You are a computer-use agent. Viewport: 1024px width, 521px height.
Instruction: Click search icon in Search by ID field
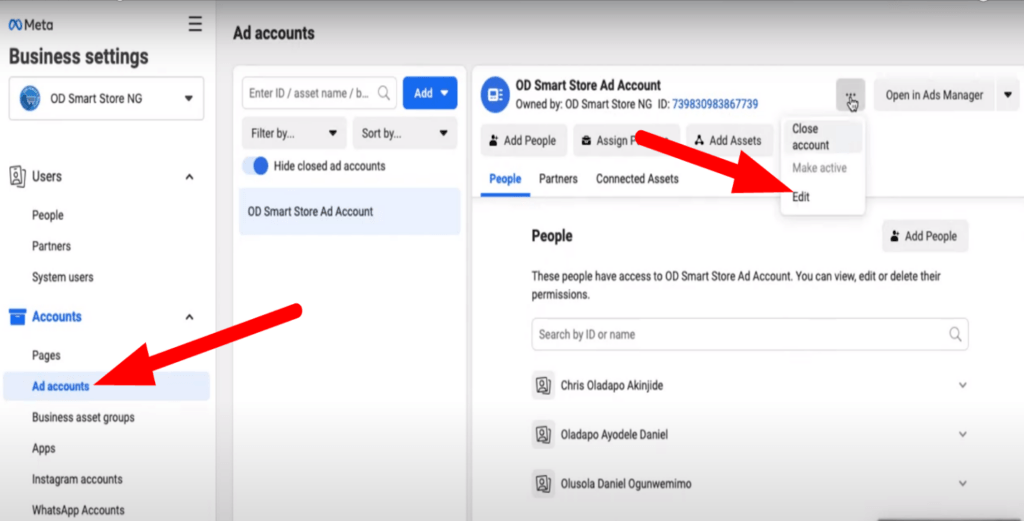click(x=955, y=334)
